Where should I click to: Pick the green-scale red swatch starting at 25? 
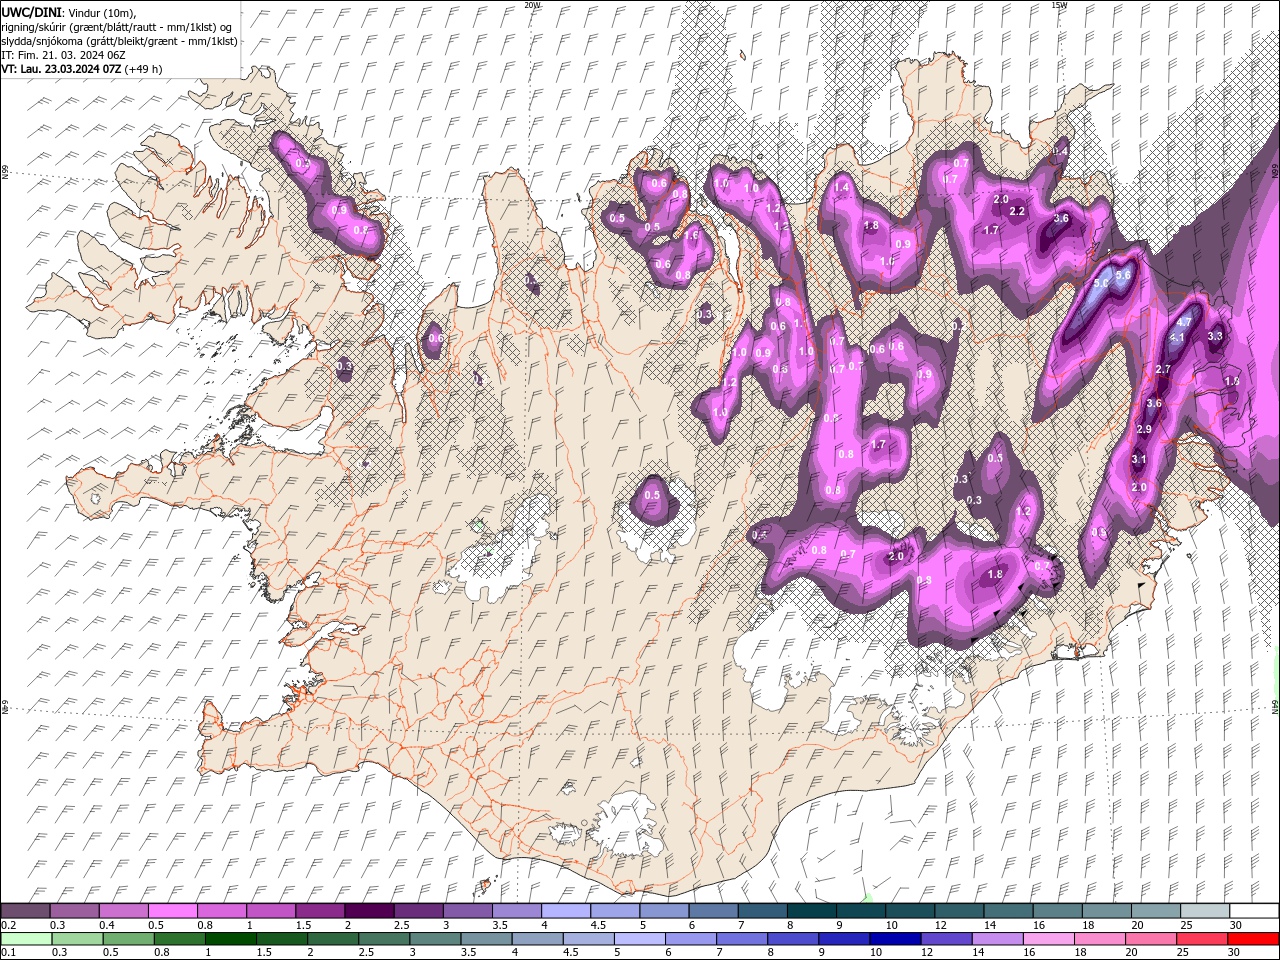1200,939
